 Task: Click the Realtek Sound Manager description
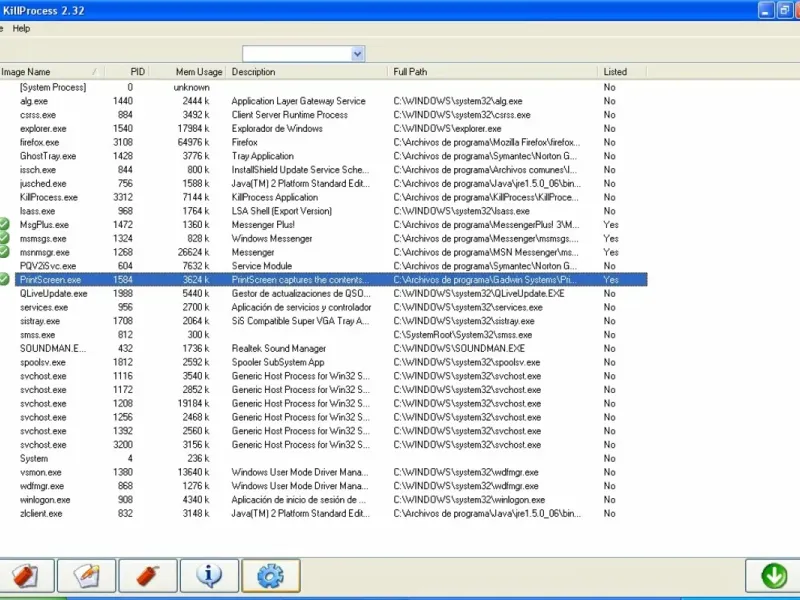pyautogui.click(x=279, y=348)
